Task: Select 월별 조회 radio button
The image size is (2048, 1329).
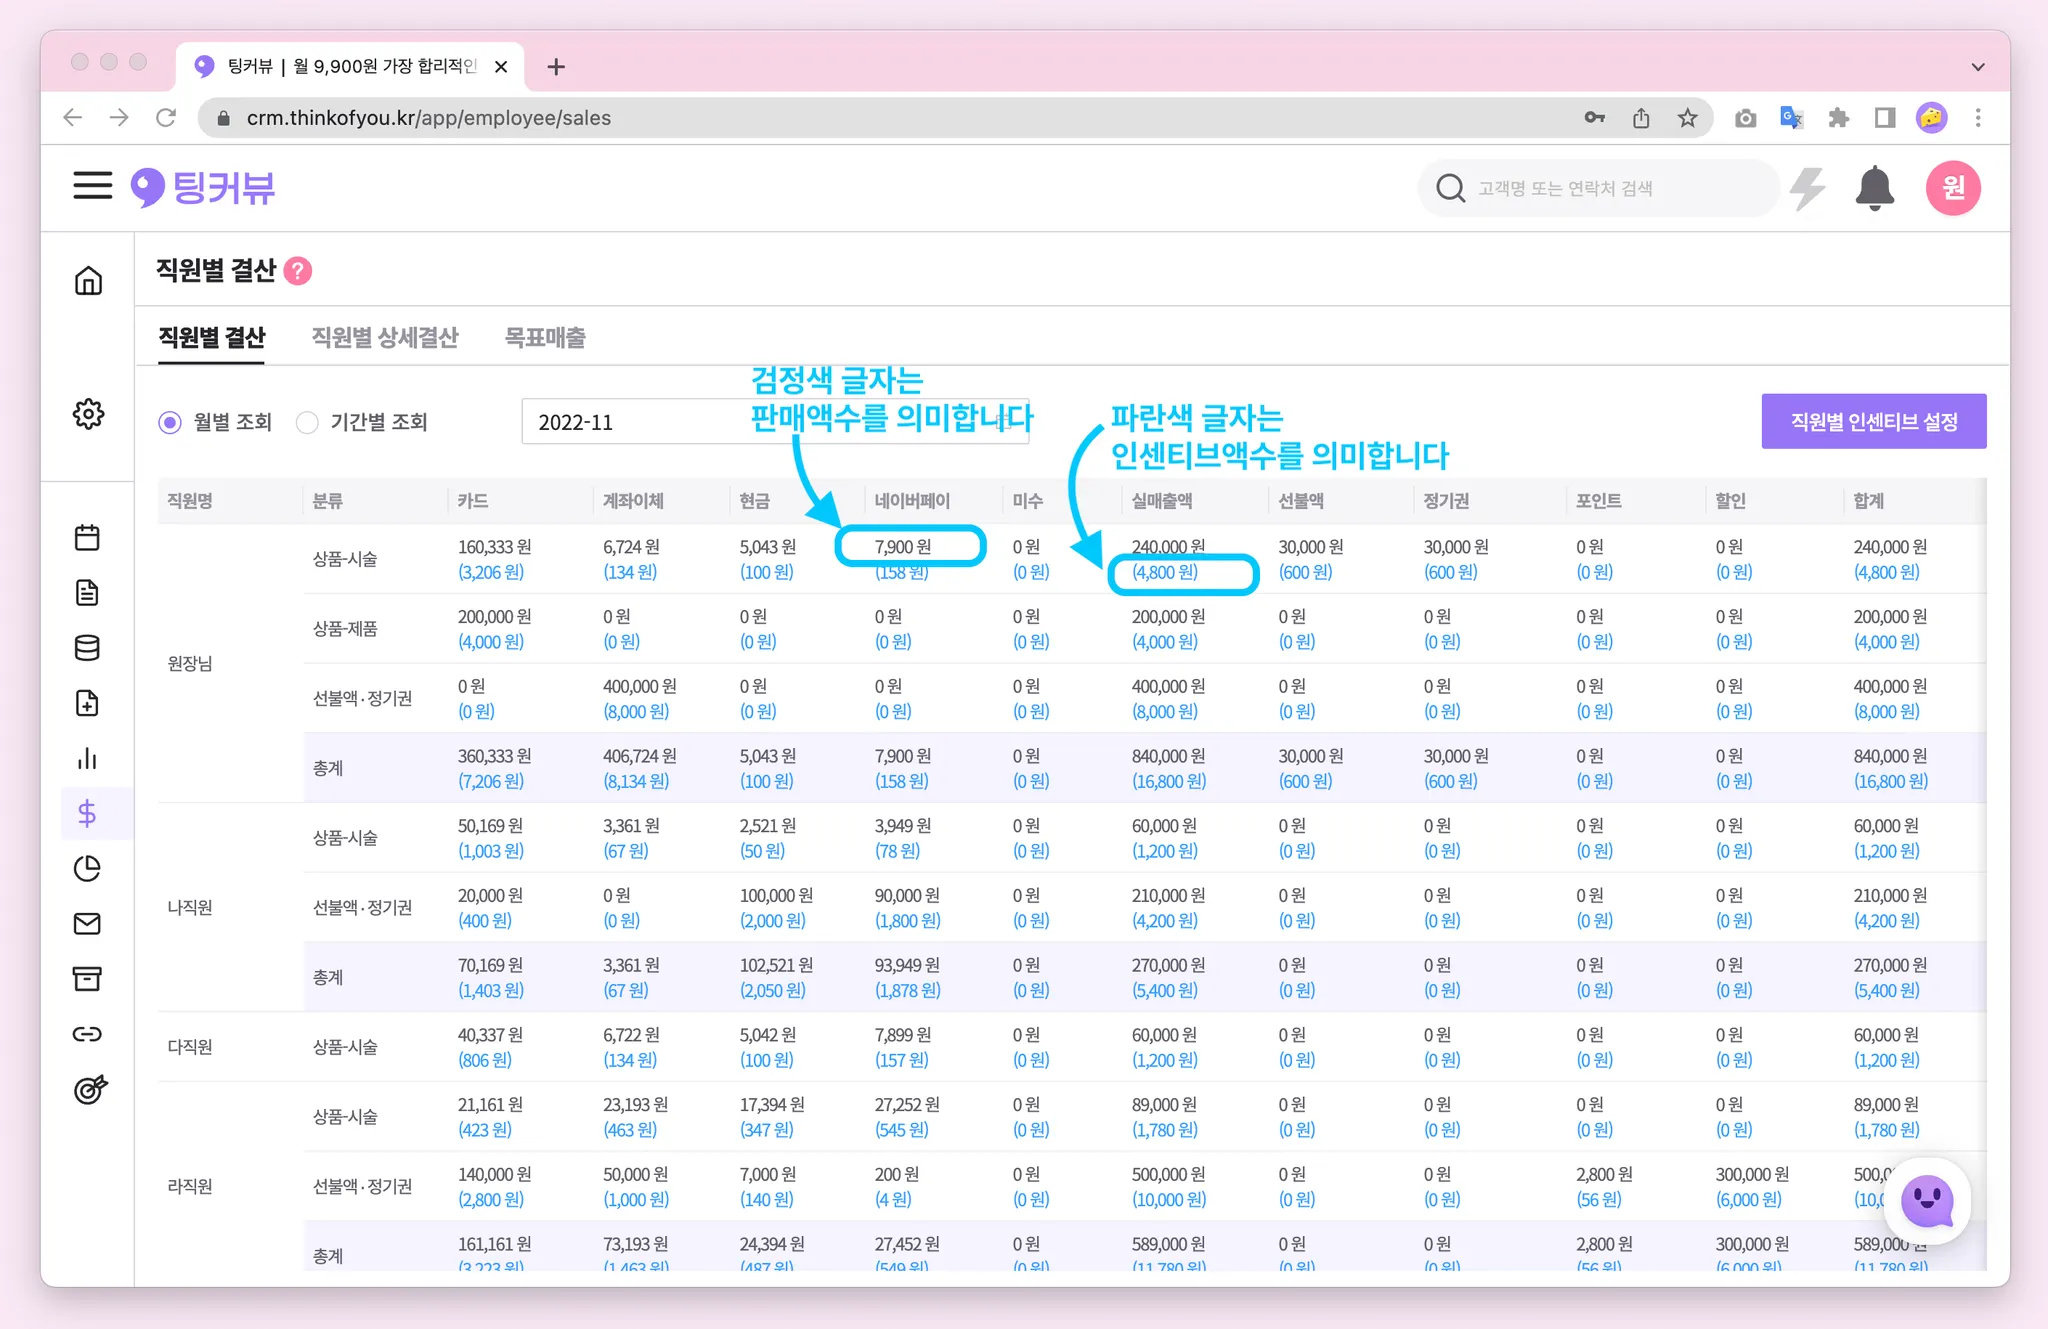Action: (x=170, y=422)
